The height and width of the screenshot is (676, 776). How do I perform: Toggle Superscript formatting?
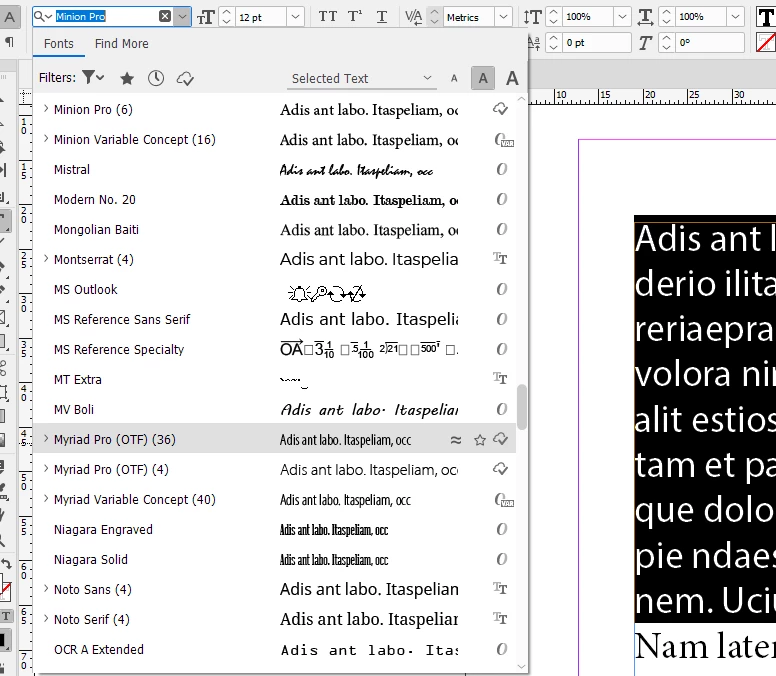(x=355, y=17)
